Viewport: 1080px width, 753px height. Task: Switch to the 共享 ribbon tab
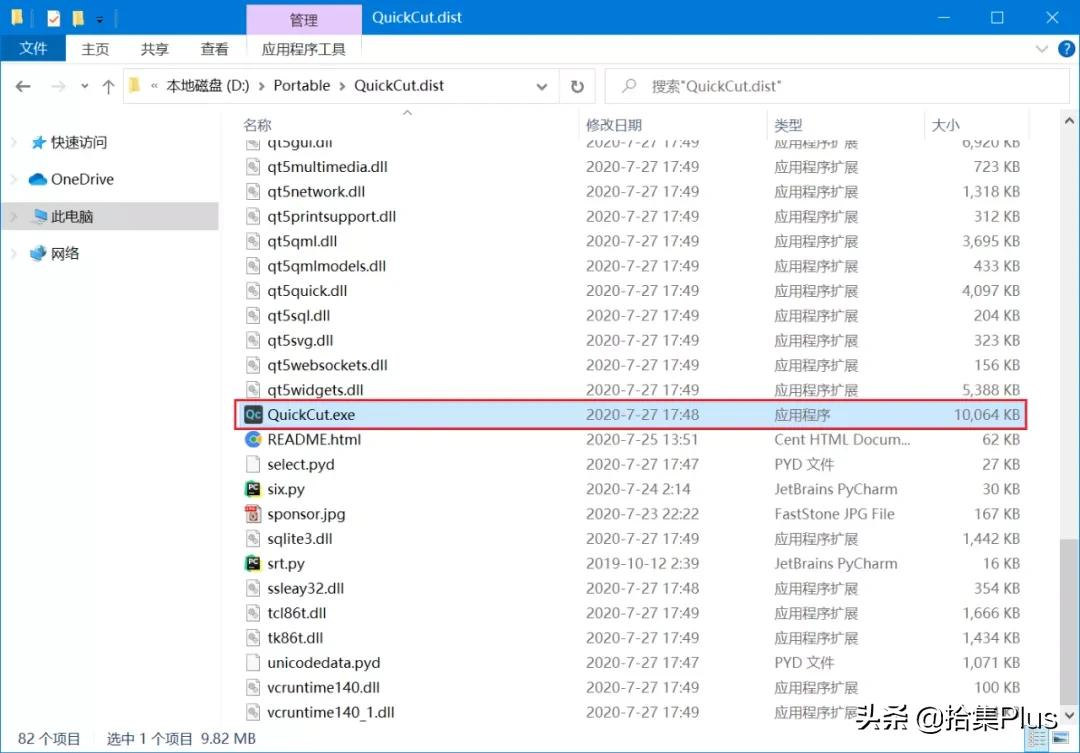(154, 49)
